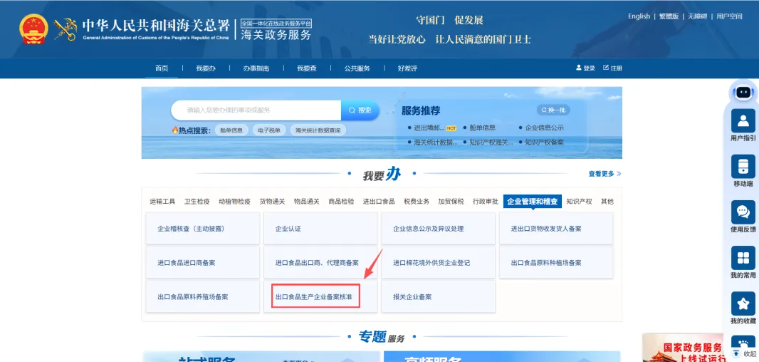Select 商品检验 category tab
Image resolution: width=759 pixels, height=362 pixels.
341,201
